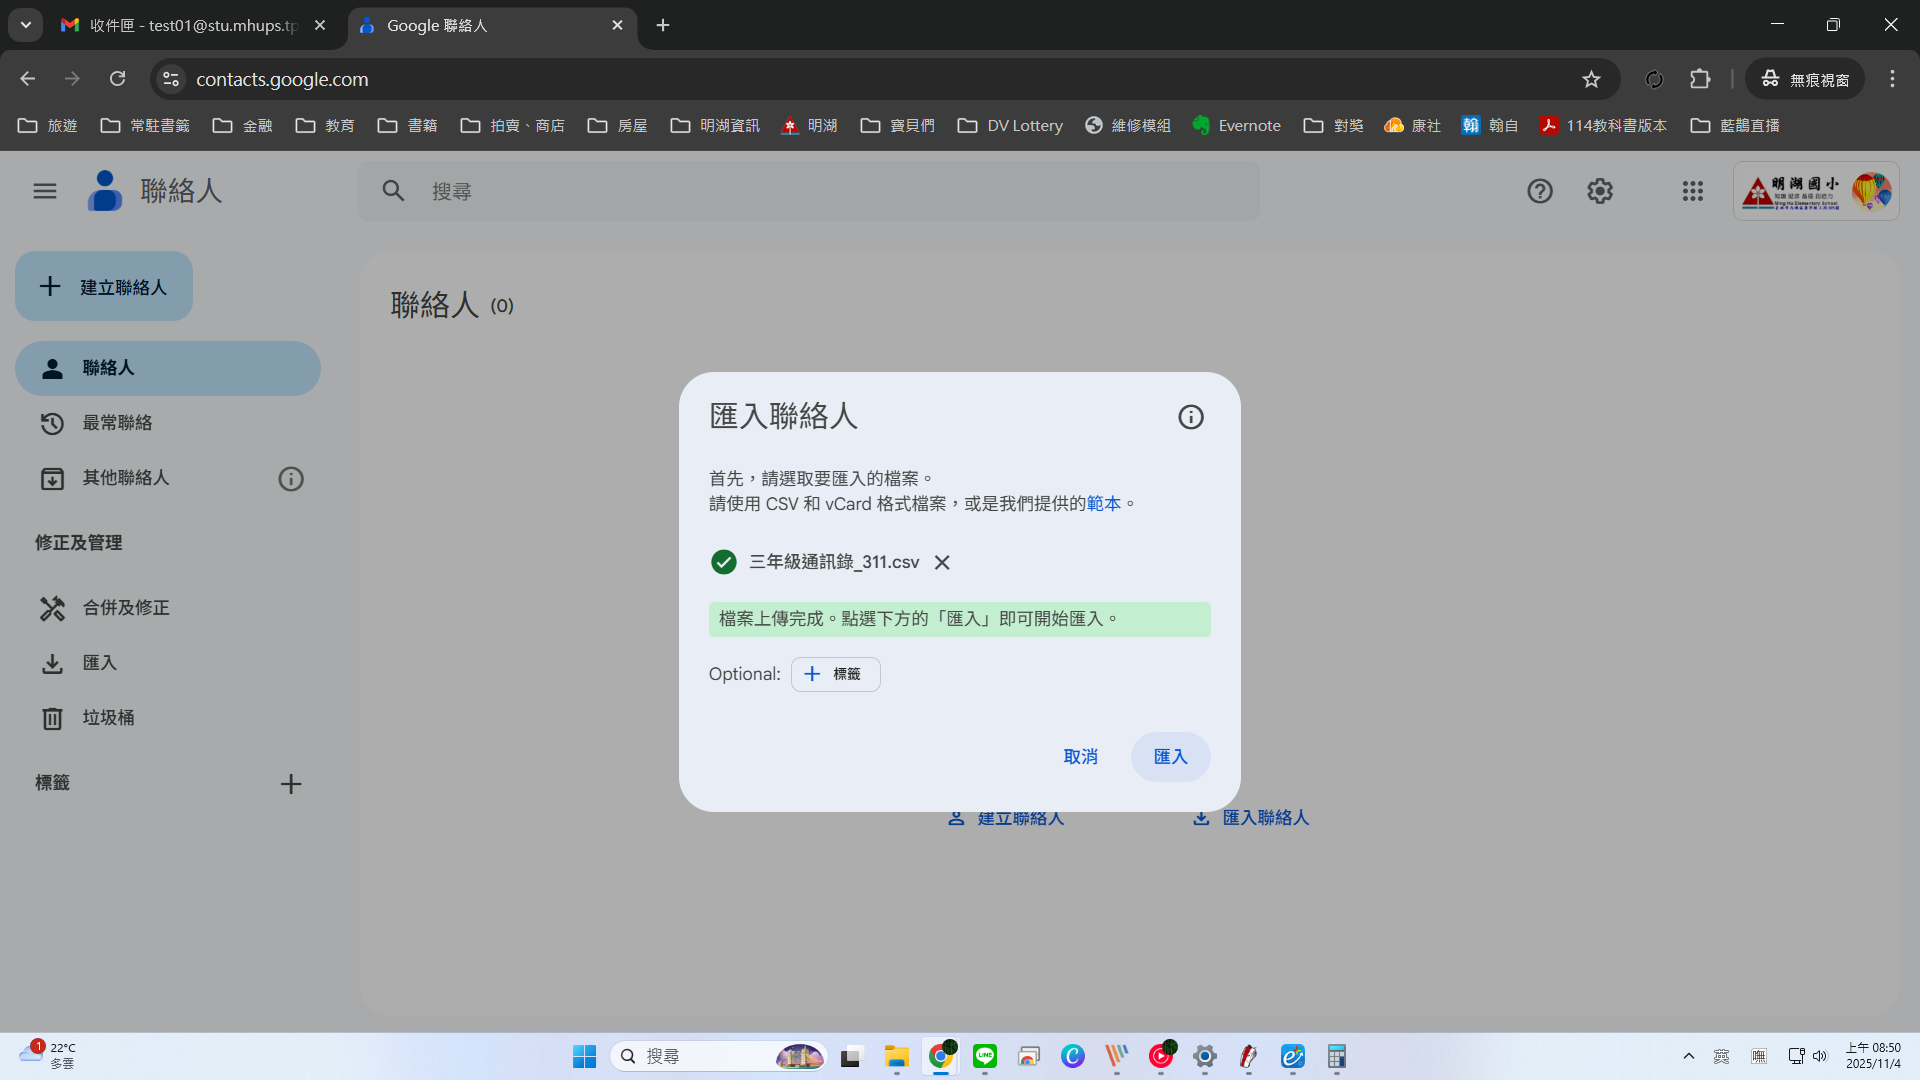Open the settings gear icon
This screenshot has width=1920, height=1080.
coord(1600,191)
